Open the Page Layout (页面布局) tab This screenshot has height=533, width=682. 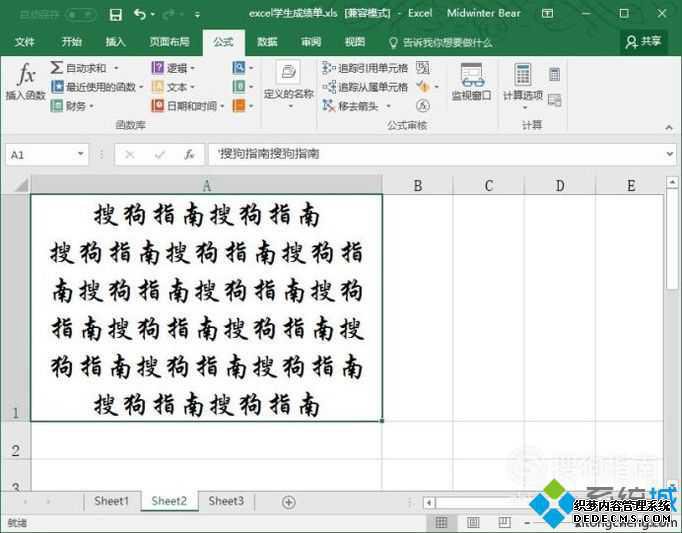click(x=169, y=42)
